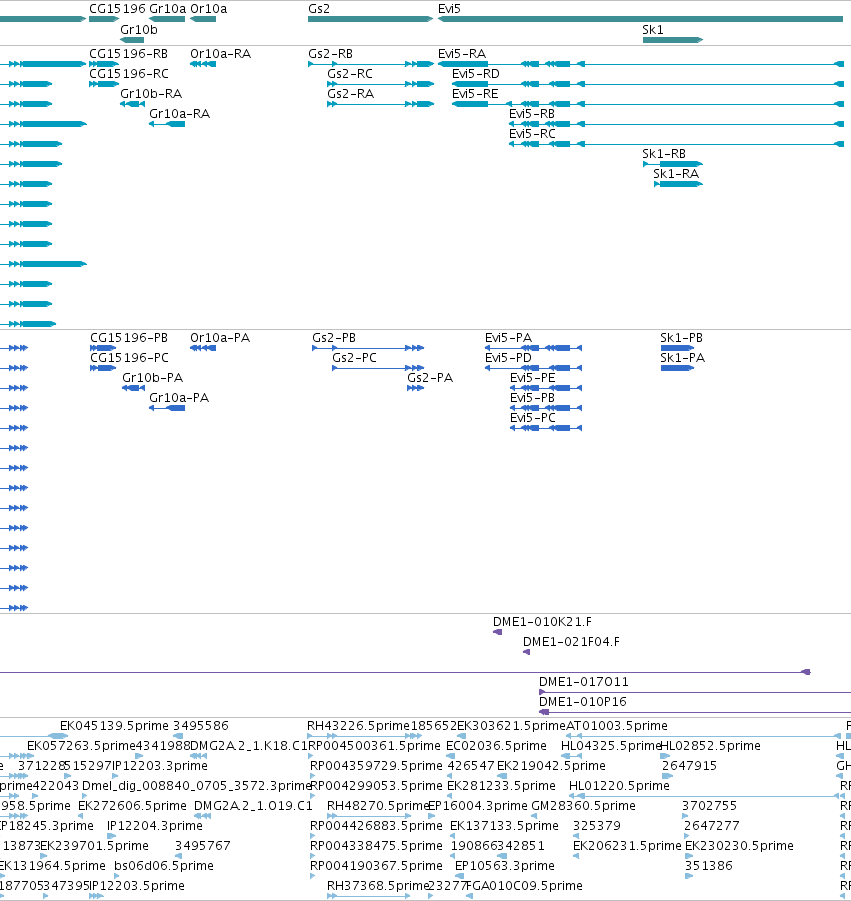This screenshot has height=901, width=851.
Task: Select transcript Sk1-RB
Action: 664,154
